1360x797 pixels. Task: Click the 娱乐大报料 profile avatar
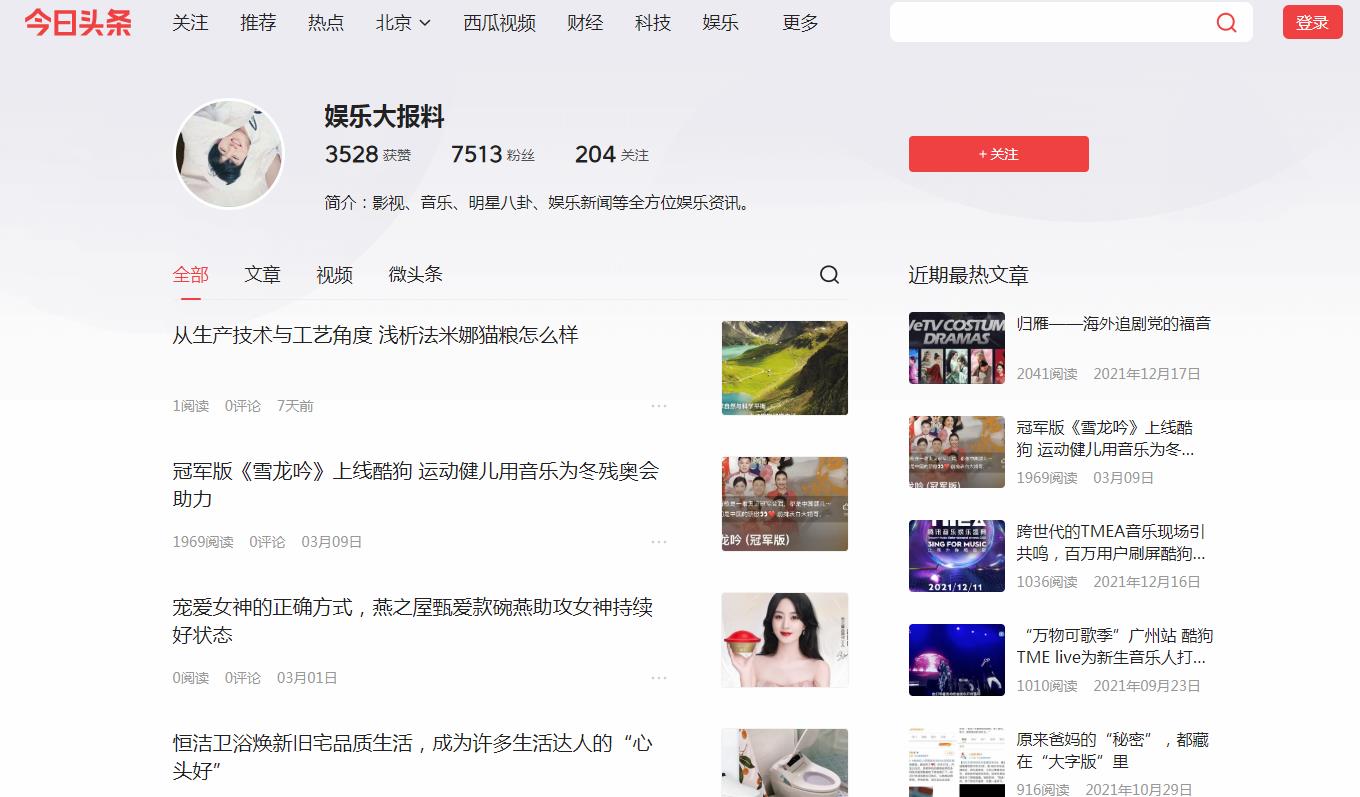229,154
